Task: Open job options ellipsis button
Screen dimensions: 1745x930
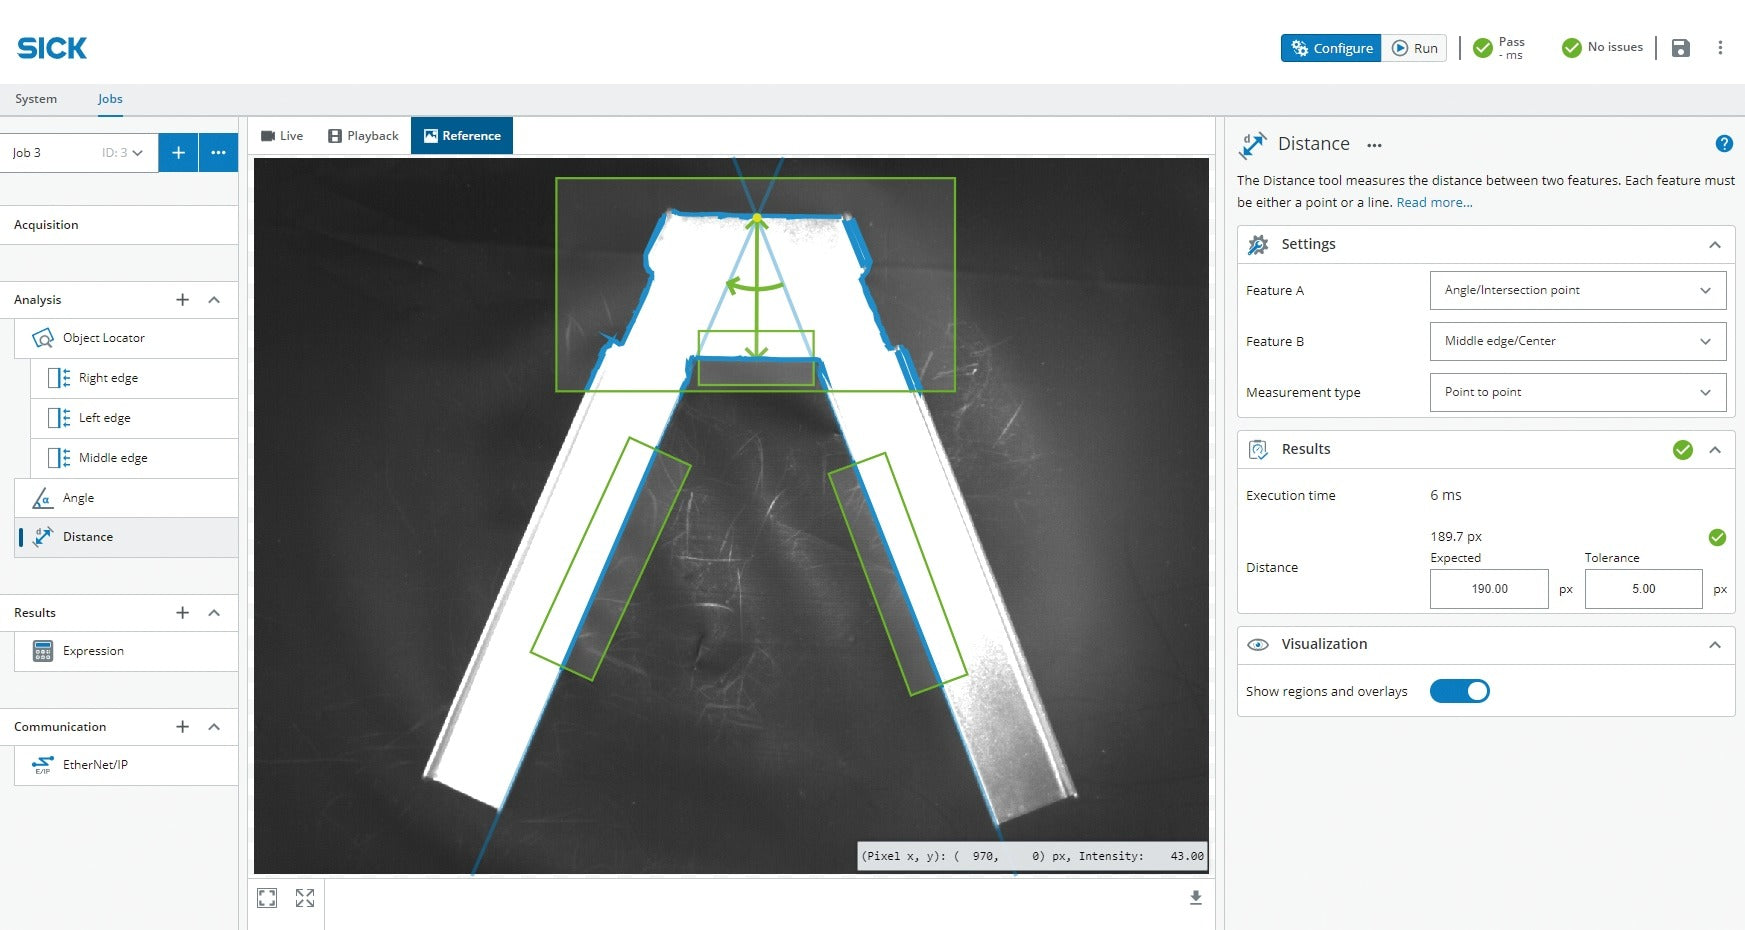Action: (218, 153)
